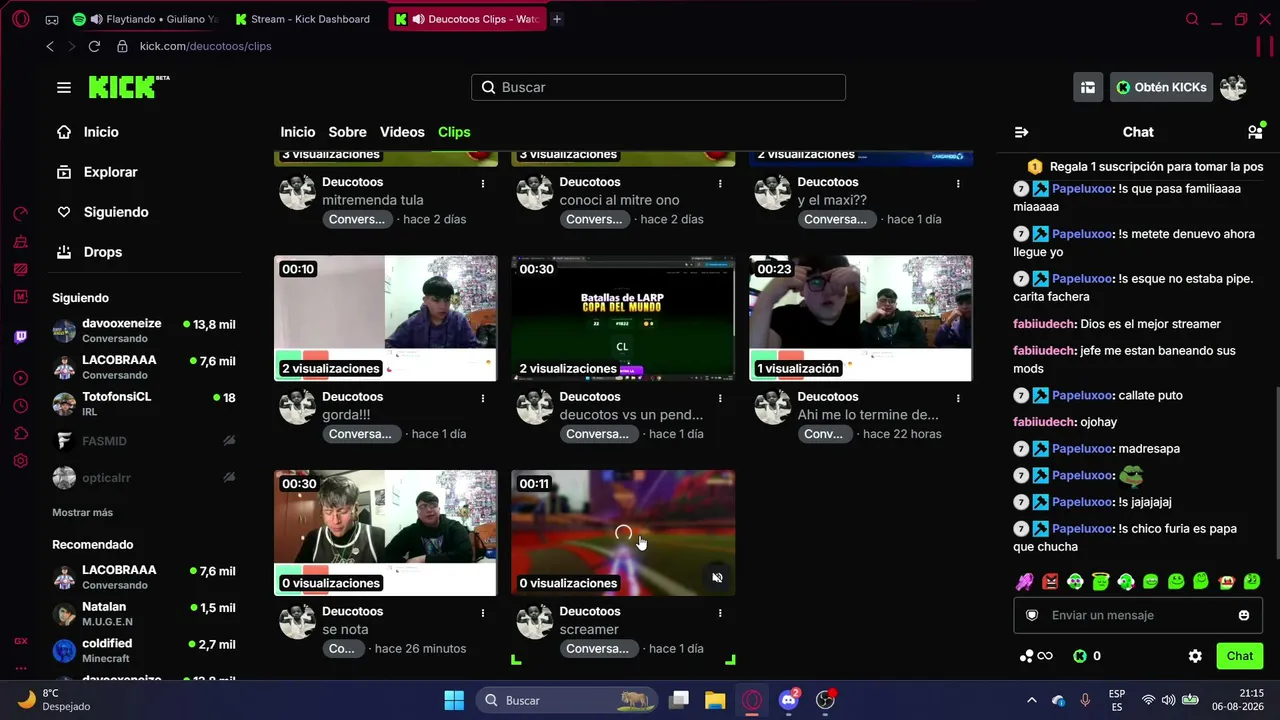
Task: Open chat settings gear
Action: pos(1195,656)
